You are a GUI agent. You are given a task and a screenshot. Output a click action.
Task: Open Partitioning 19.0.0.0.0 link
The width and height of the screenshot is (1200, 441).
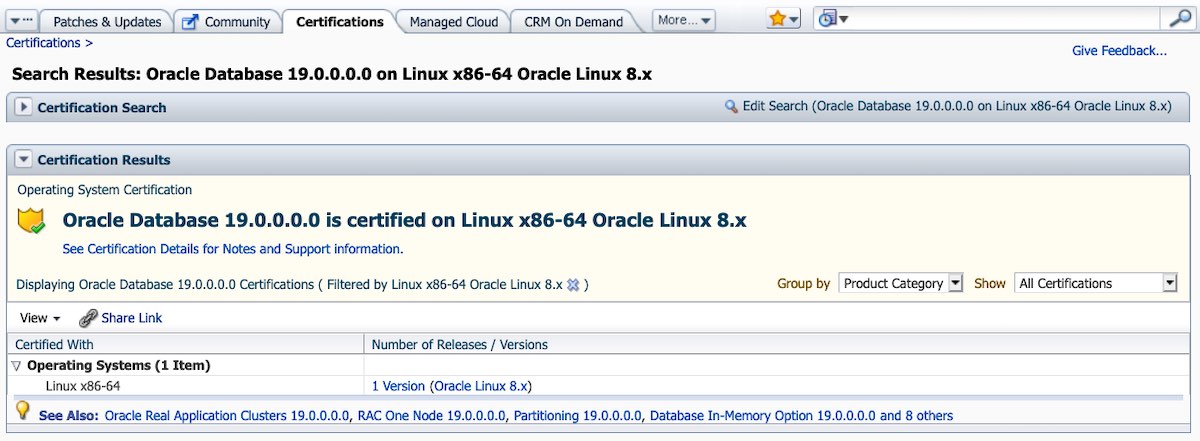(x=578, y=415)
